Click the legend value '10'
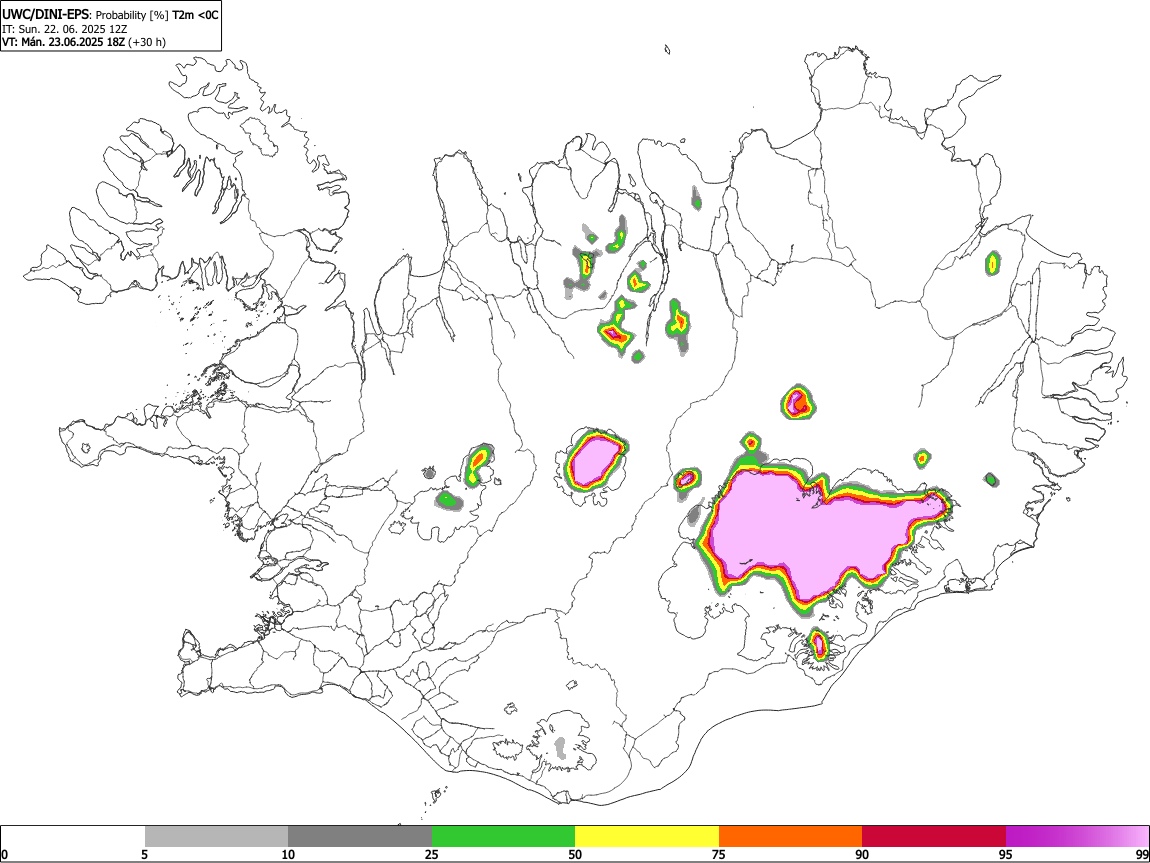The height and width of the screenshot is (863, 1150). click(x=288, y=855)
